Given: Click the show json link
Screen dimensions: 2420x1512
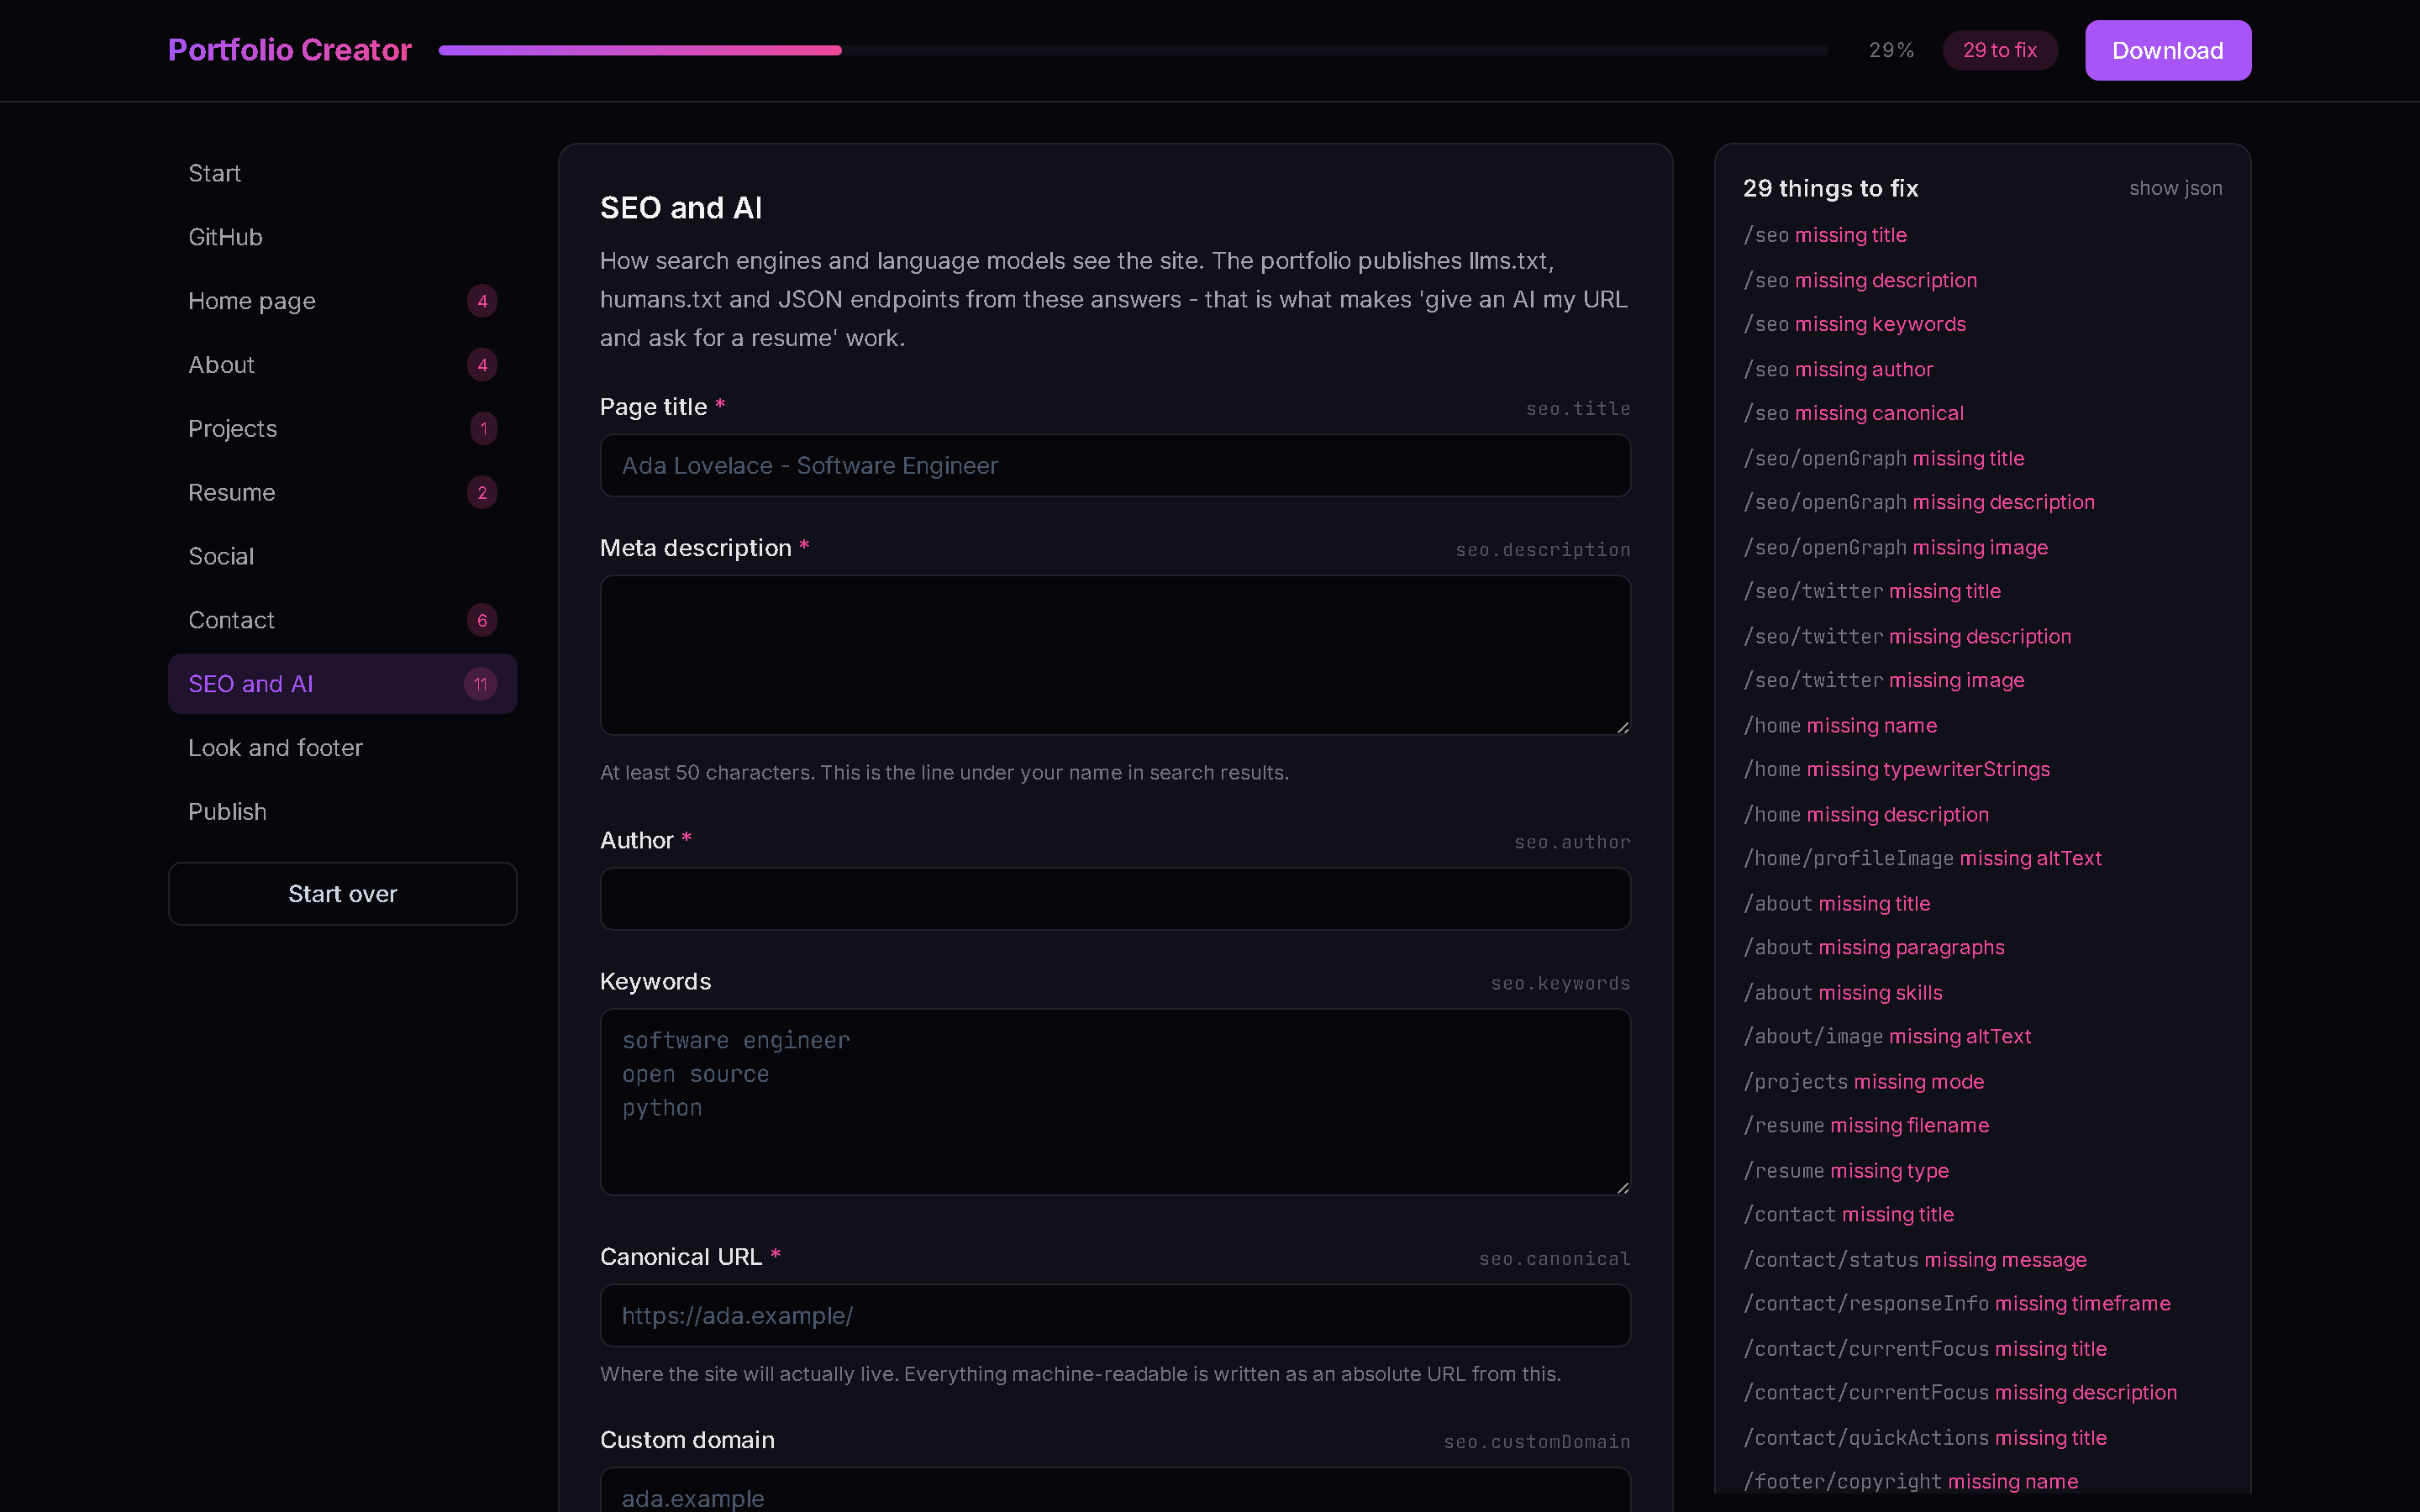Looking at the screenshot, I should pos(2175,188).
